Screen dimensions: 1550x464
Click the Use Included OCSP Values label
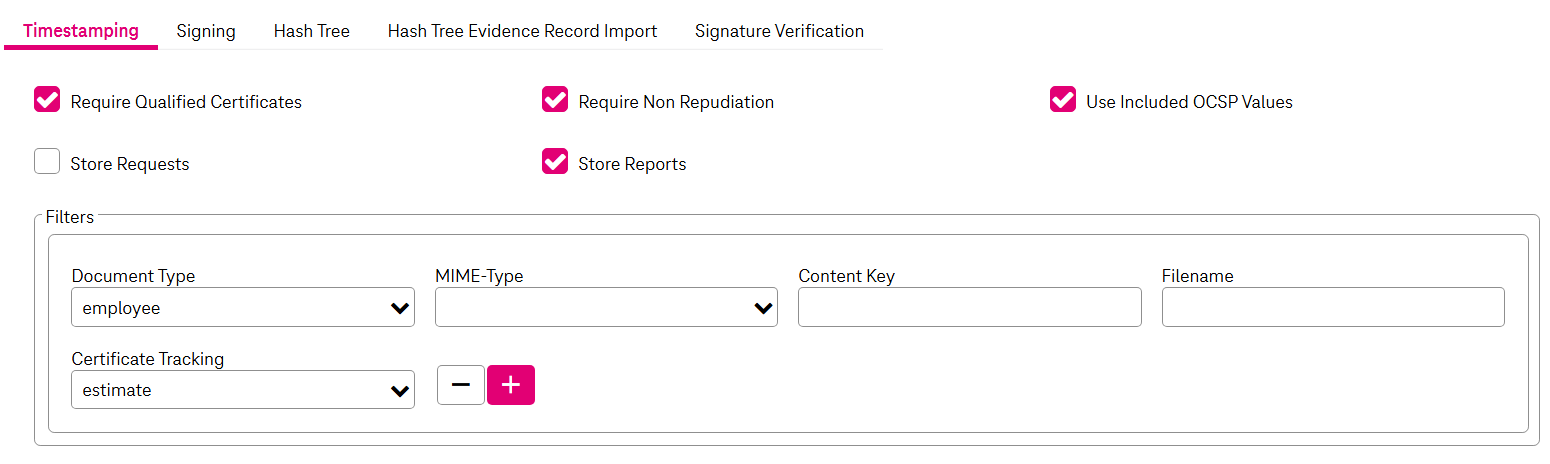[1189, 102]
